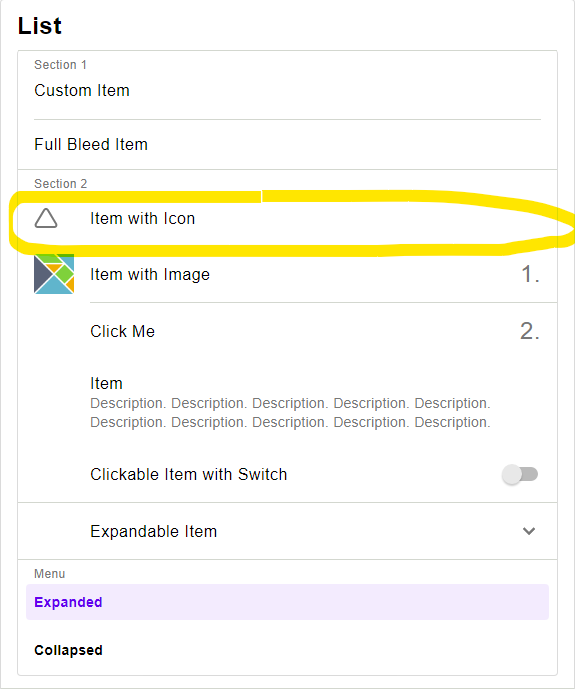Click the Section 2 header label

click(61, 184)
